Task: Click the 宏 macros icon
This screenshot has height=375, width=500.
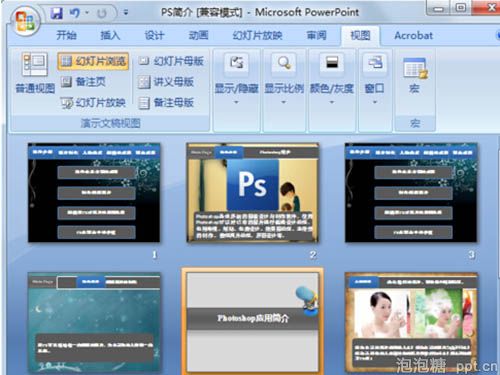Action: [415, 76]
